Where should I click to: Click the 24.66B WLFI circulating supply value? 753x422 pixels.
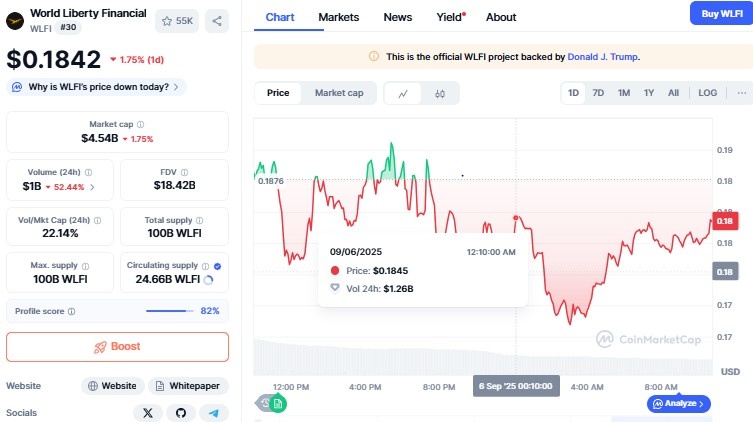pos(168,279)
